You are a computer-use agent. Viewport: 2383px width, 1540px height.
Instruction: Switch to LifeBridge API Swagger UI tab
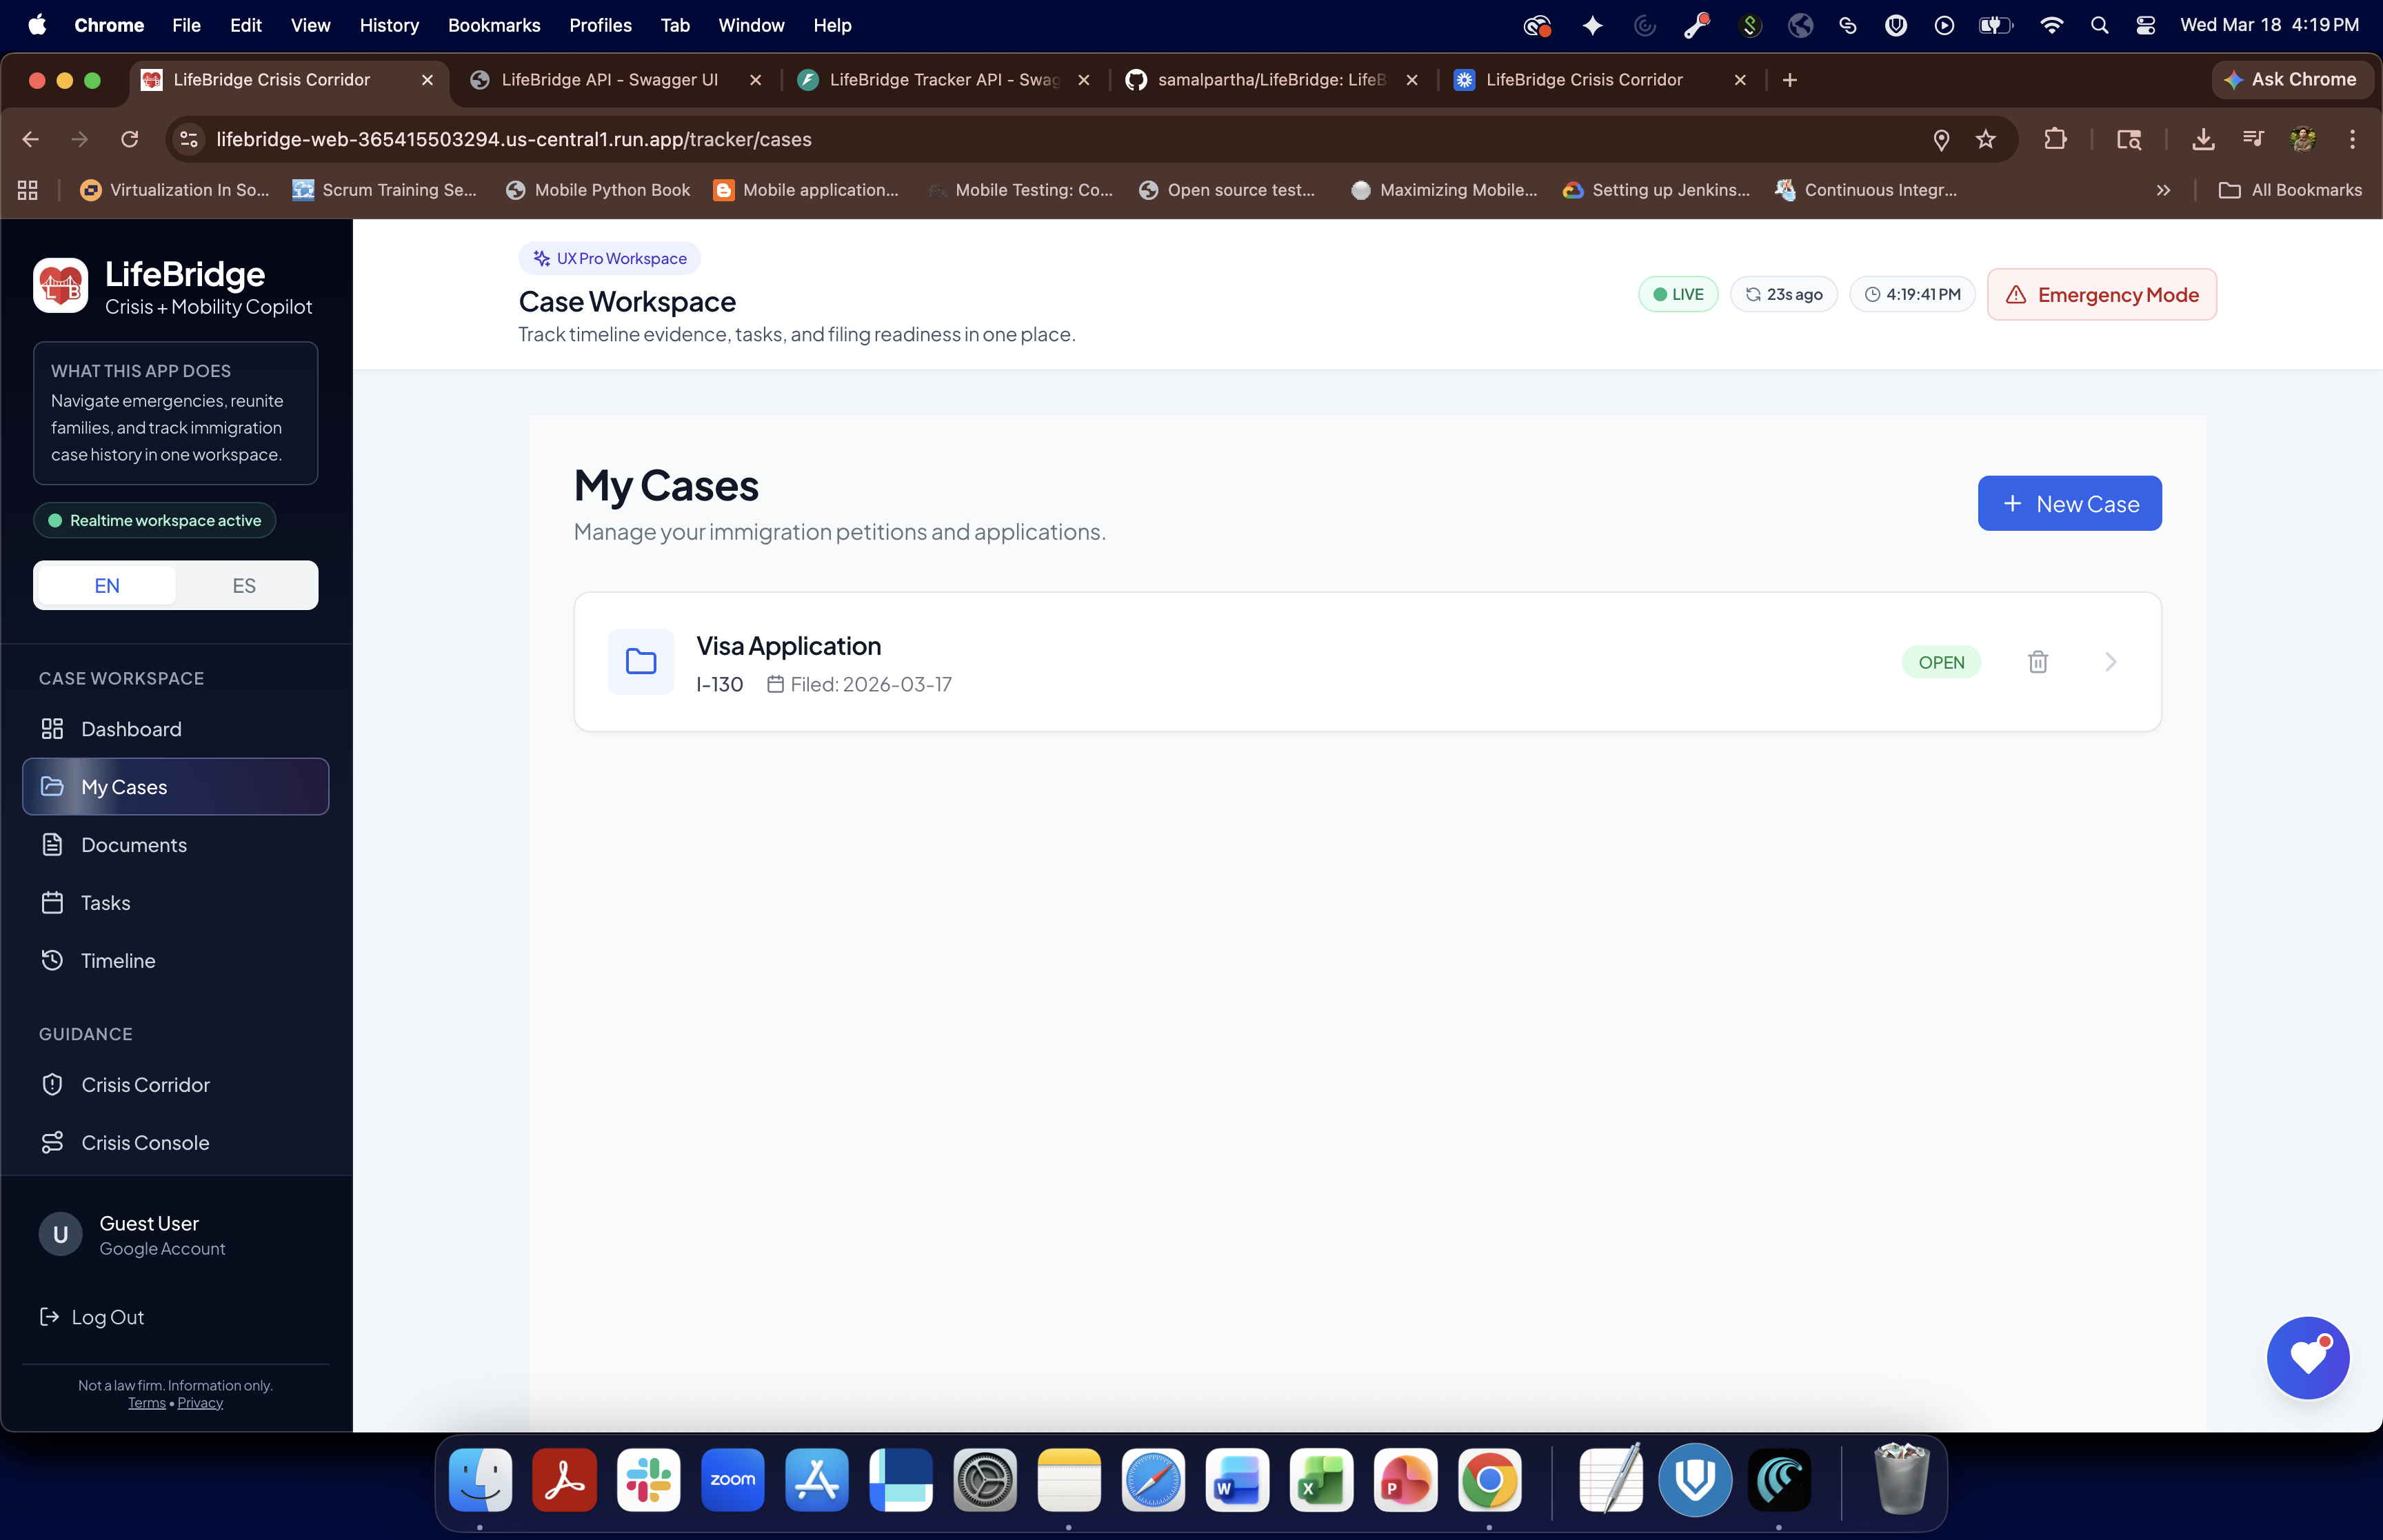tap(609, 80)
